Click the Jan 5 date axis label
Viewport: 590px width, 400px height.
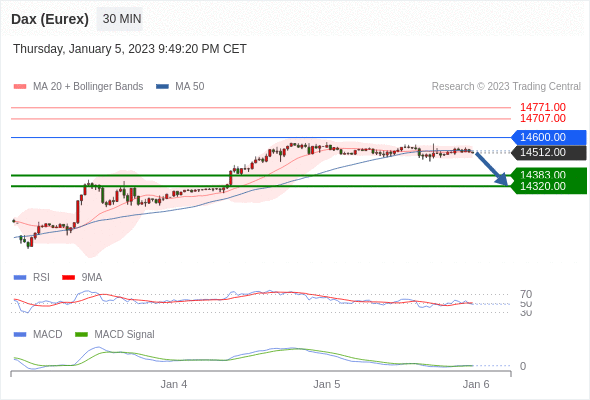click(327, 385)
